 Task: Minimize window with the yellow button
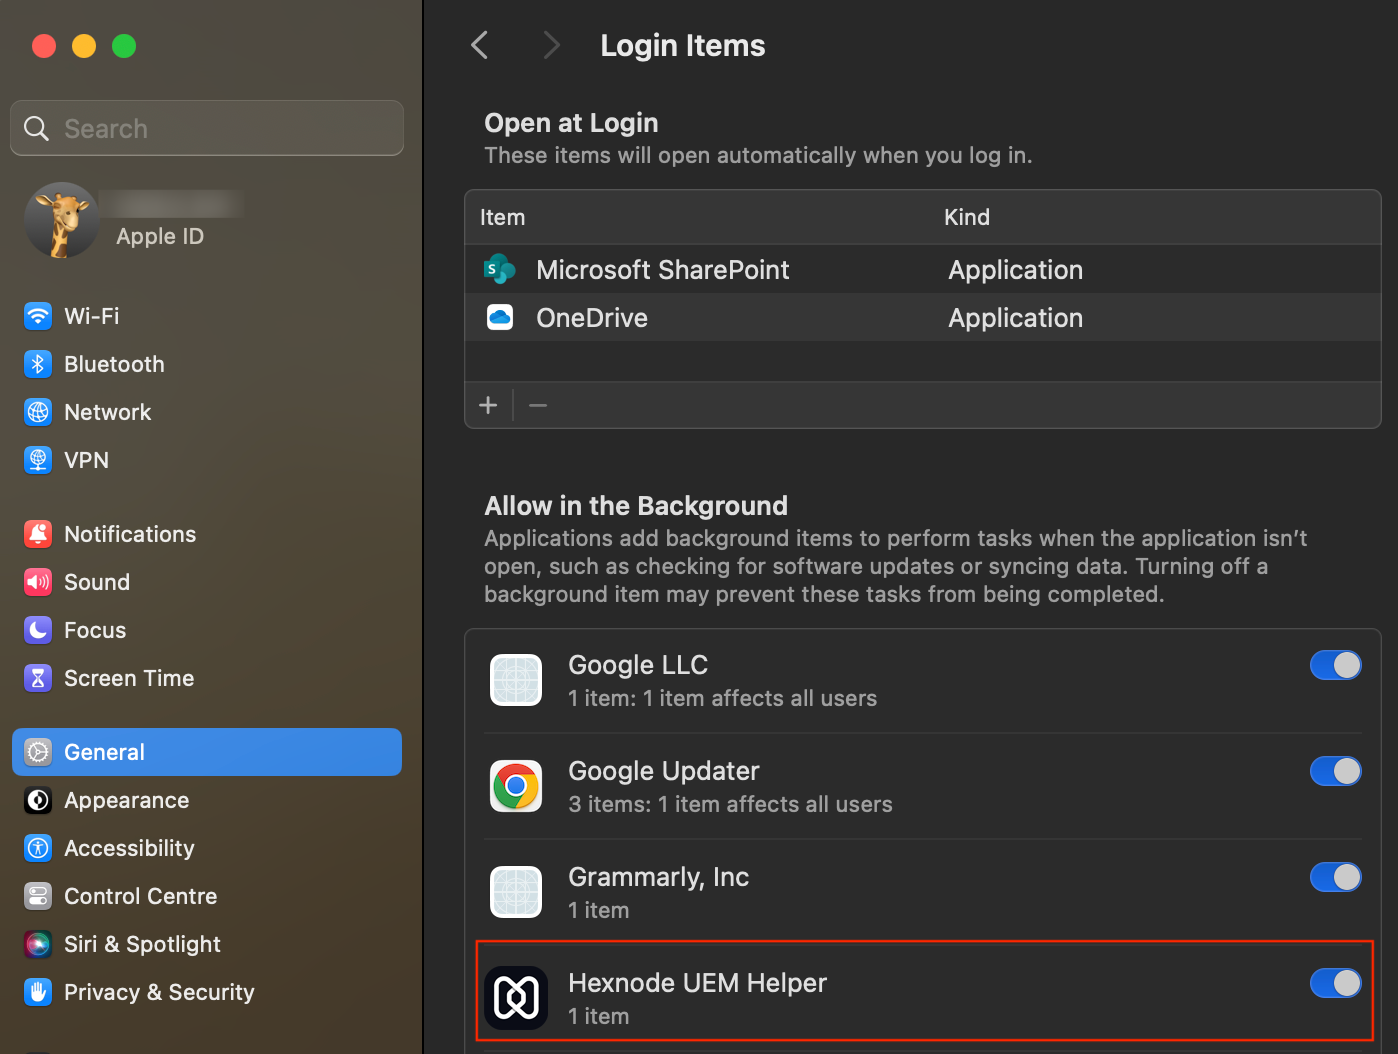(x=84, y=46)
